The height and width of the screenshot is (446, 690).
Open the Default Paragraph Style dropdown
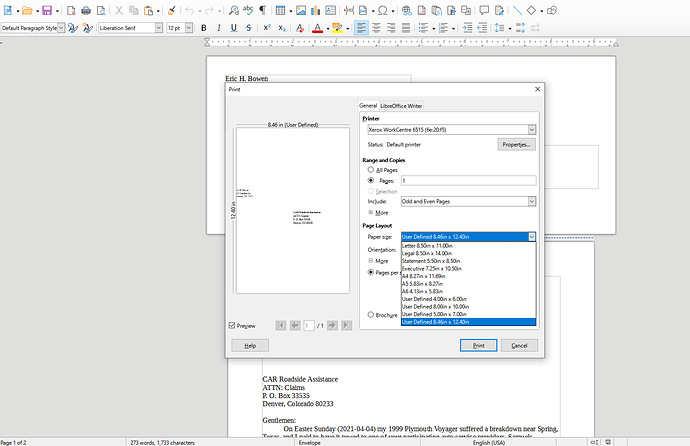tap(61, 28)
